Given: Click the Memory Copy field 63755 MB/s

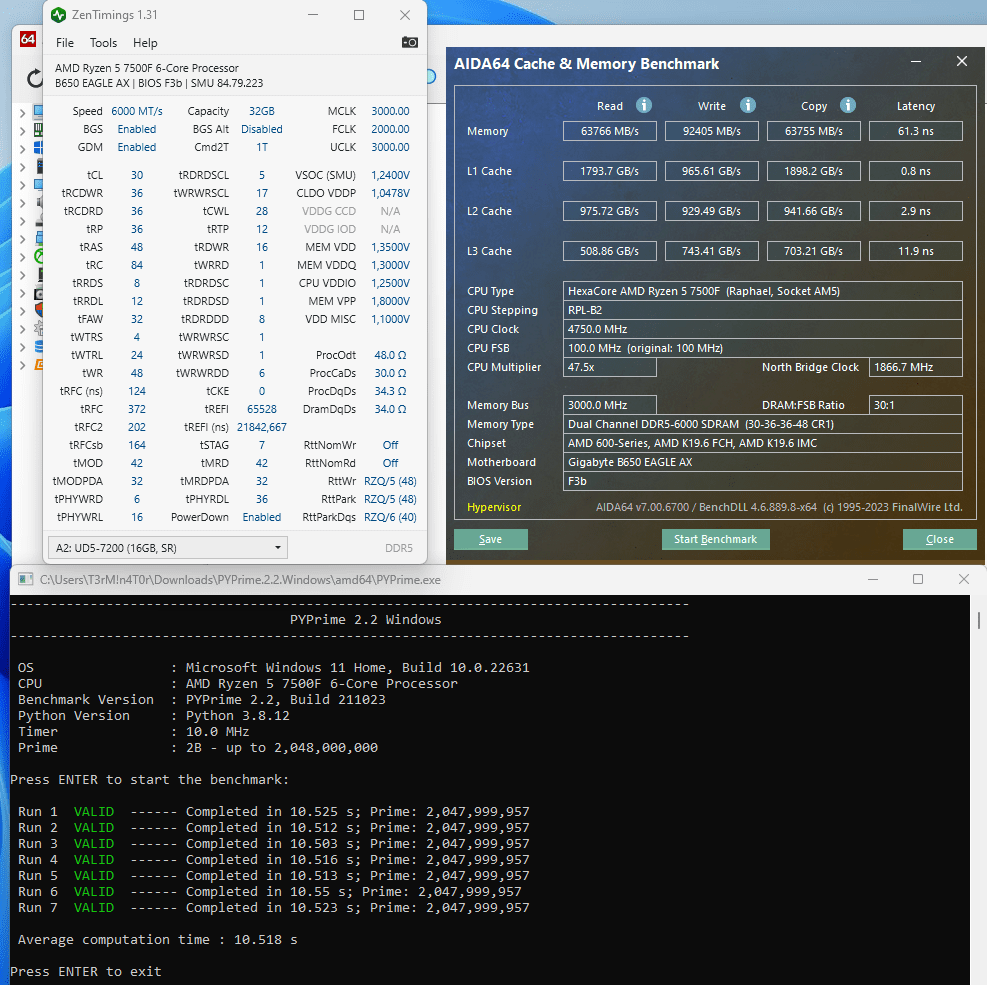Looking at the screenshot, I should (813, 131).
